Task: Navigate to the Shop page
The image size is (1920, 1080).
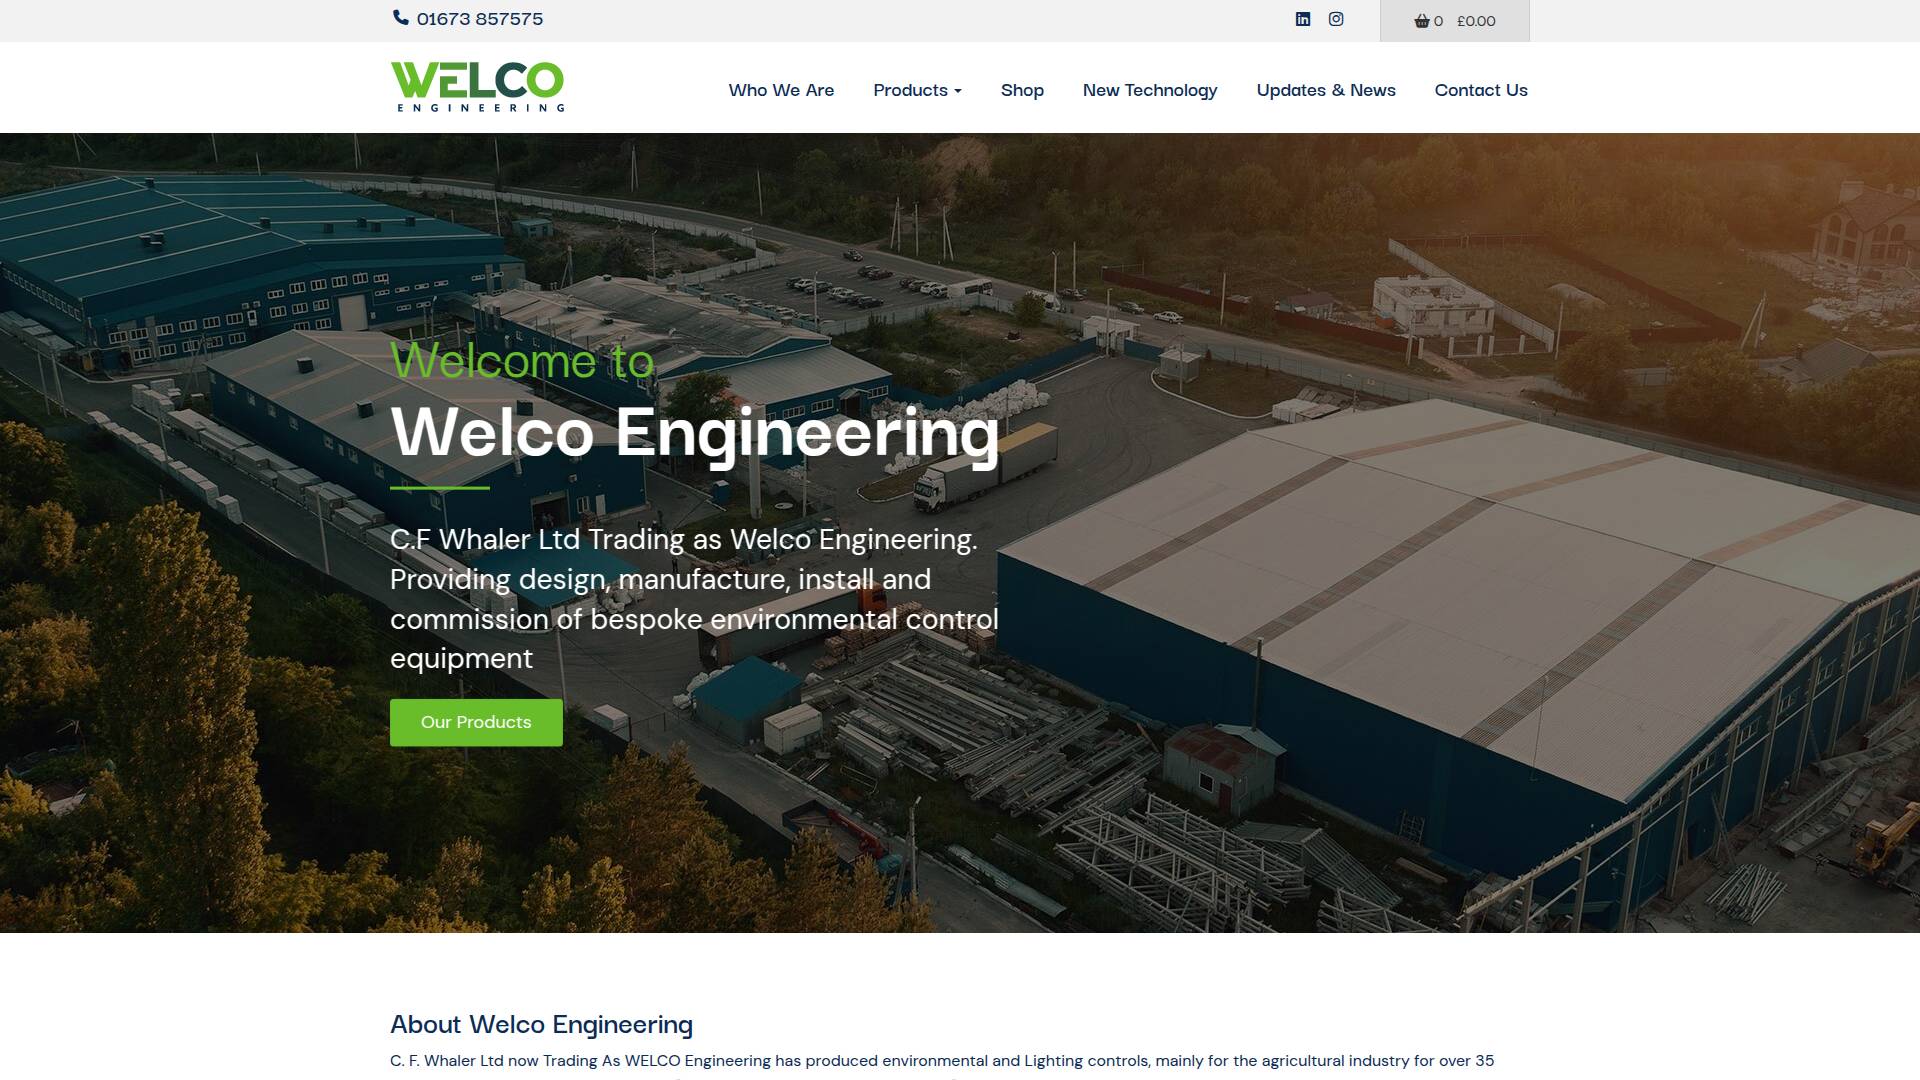Action: click(1022, 90)
